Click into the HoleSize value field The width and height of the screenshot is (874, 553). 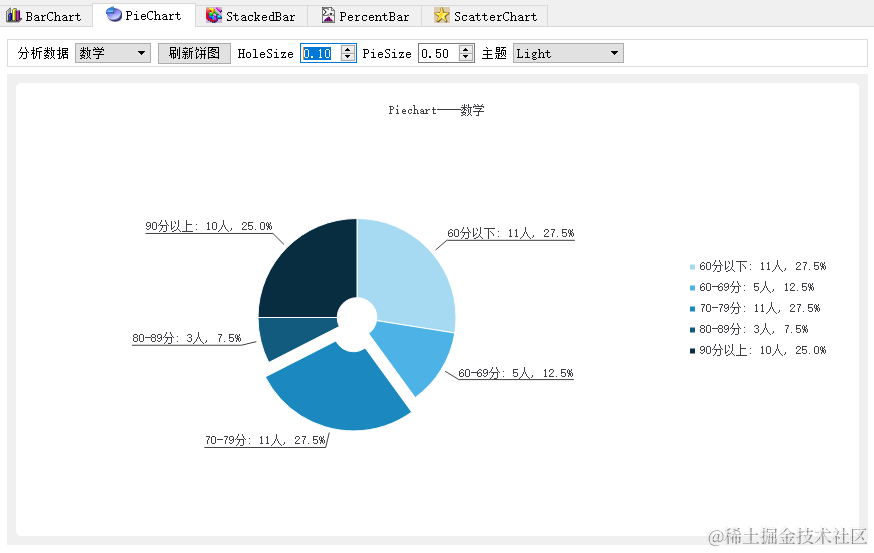coord(321,54)
